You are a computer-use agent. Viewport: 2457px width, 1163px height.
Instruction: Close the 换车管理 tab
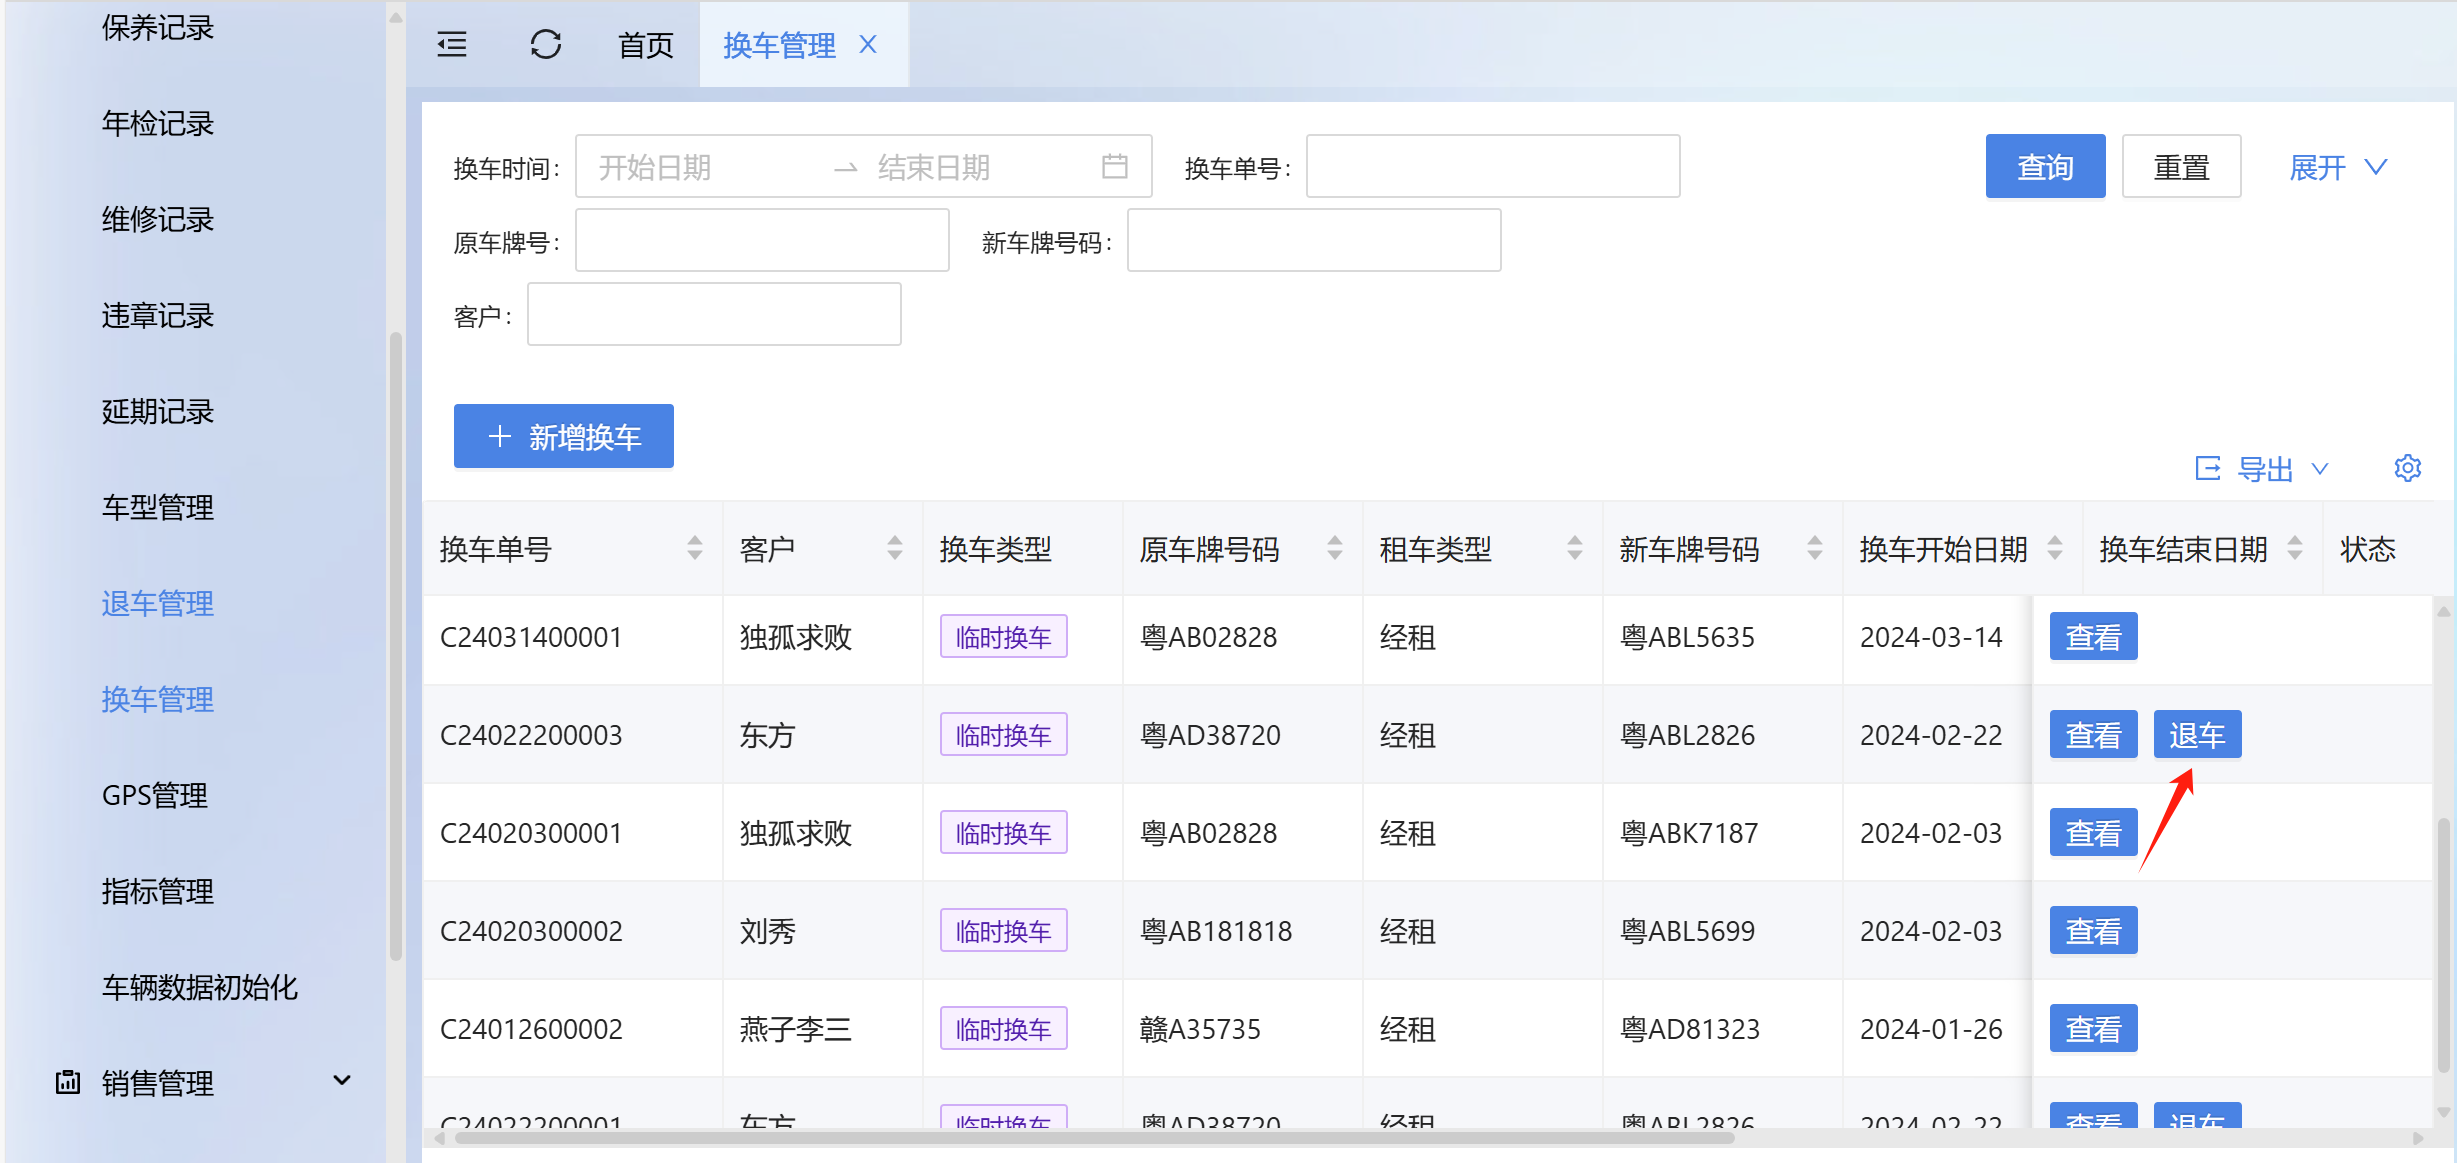click(868, 45)
